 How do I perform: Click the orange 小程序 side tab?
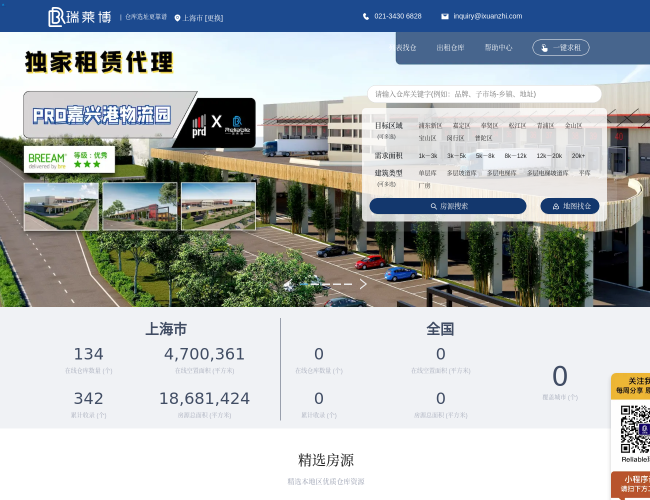pyautogui.click(x=631, y=485)
